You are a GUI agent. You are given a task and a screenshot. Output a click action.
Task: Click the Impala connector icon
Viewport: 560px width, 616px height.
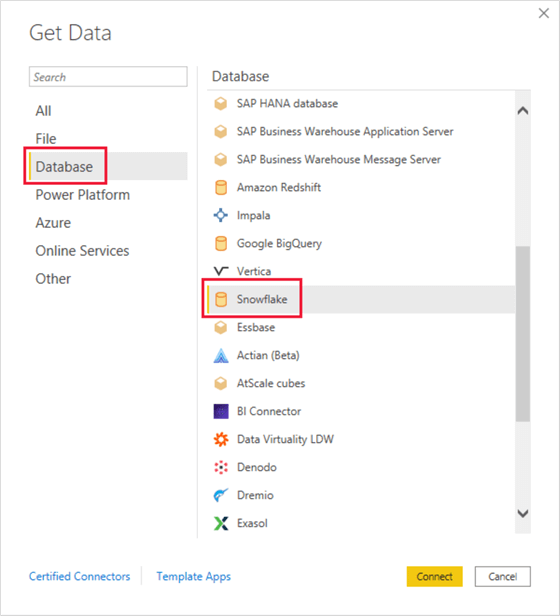tap(221, 215)
